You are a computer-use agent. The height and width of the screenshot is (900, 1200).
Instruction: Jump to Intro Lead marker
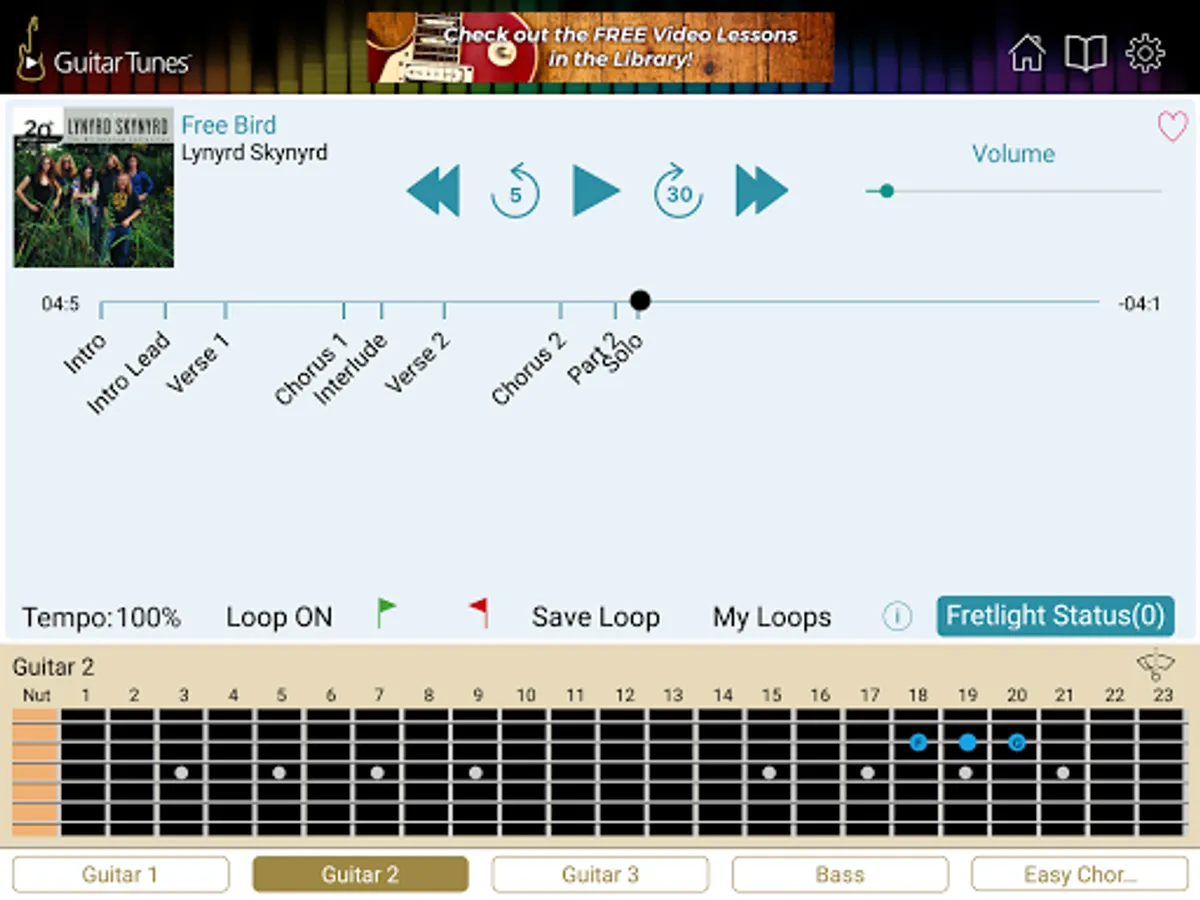130,372
